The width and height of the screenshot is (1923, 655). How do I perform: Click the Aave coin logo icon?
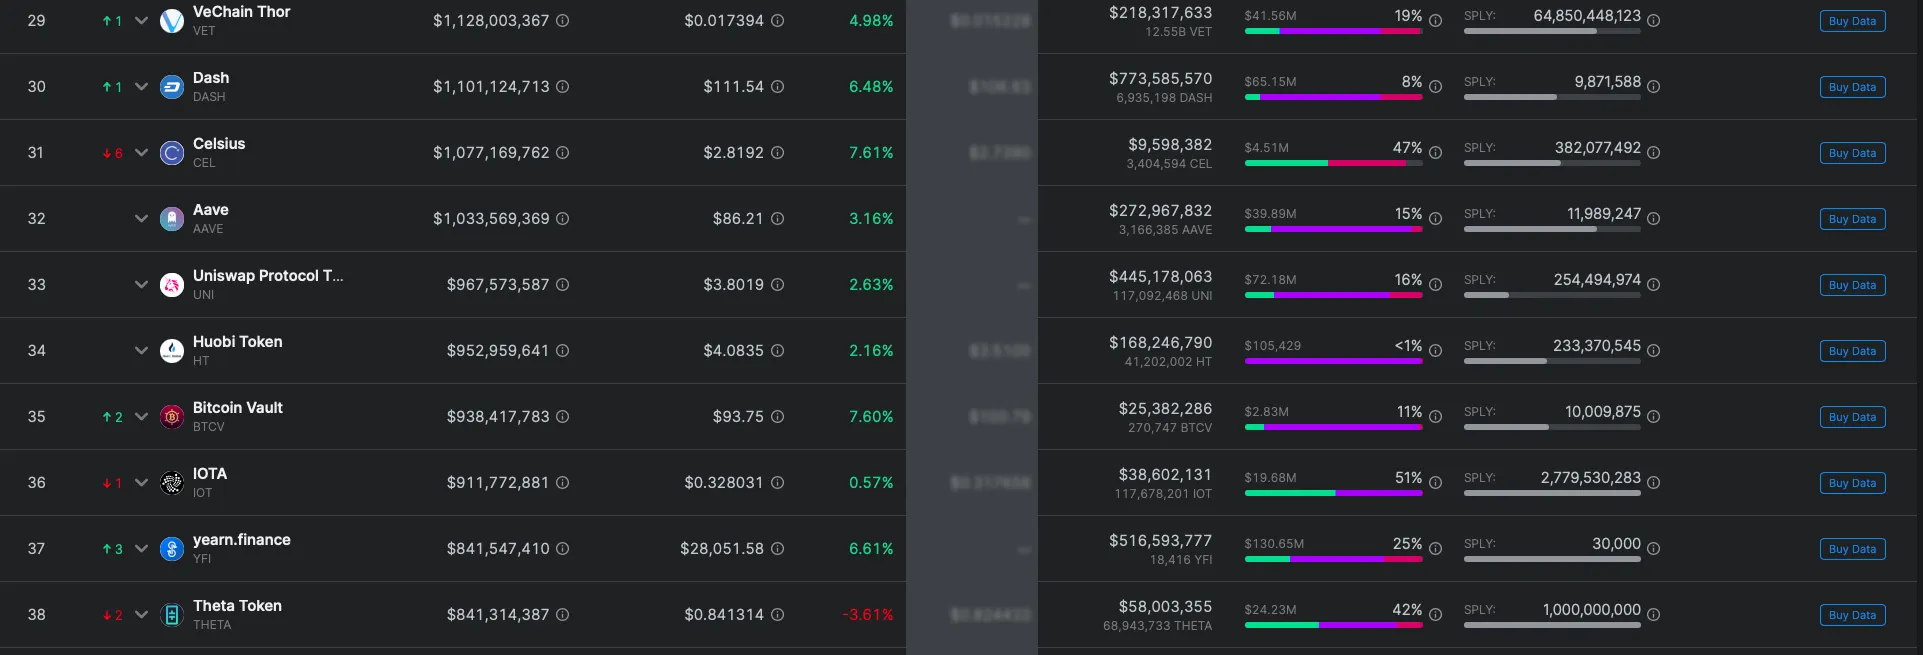[x=172, y=219]
